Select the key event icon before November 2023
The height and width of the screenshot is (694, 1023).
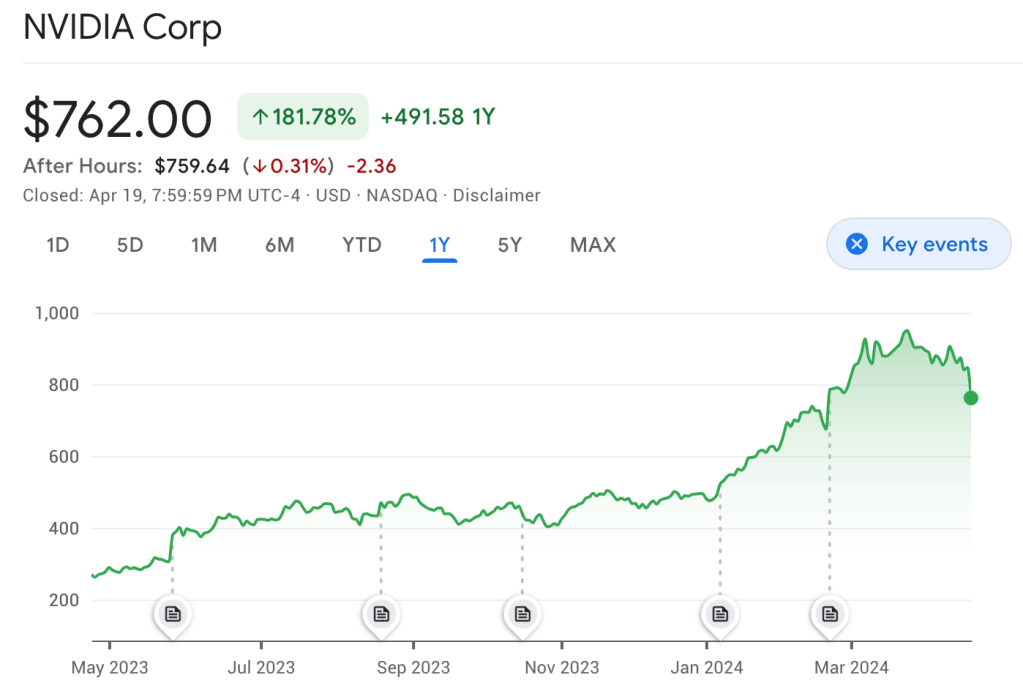tap(521, 613)
